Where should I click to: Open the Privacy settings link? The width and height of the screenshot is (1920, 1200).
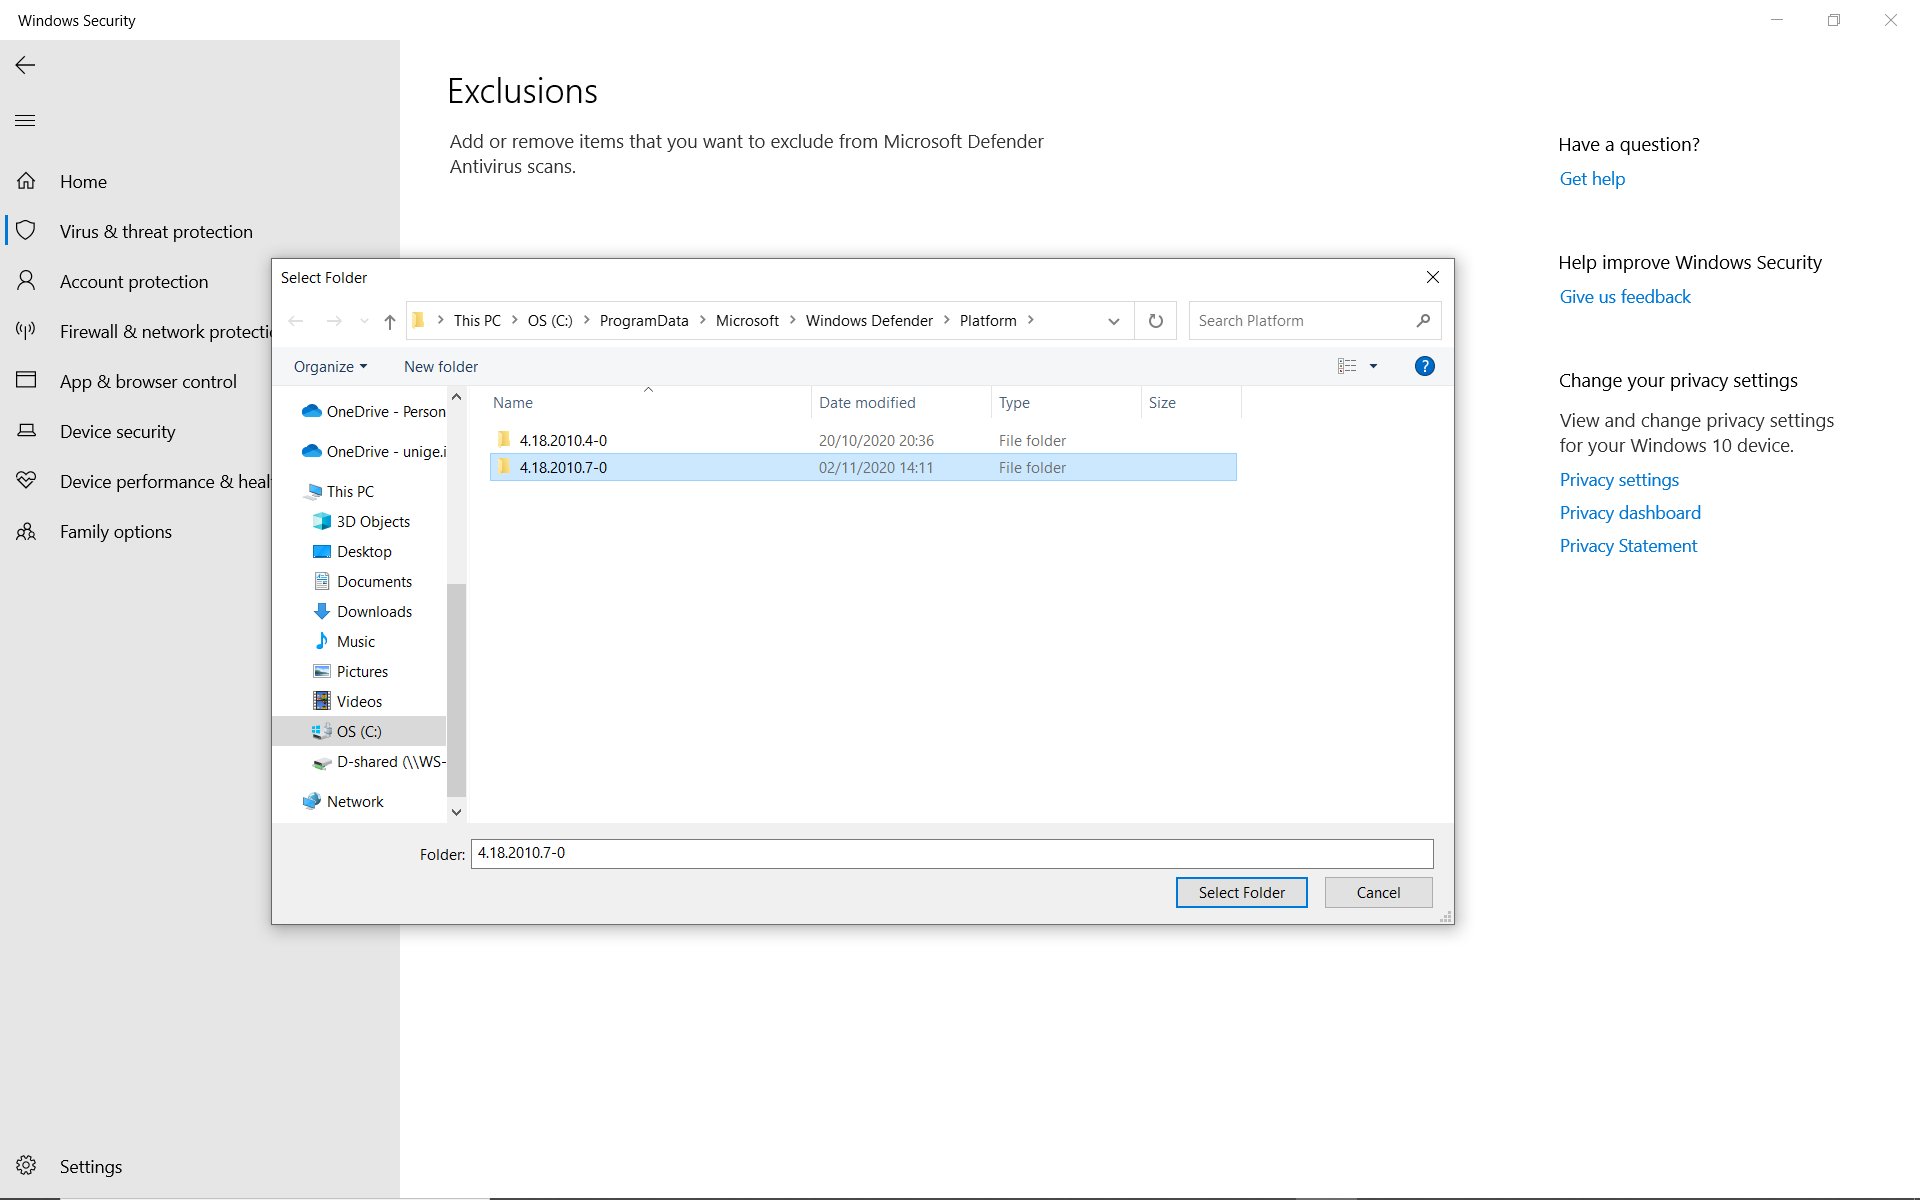click(1619, 479)
